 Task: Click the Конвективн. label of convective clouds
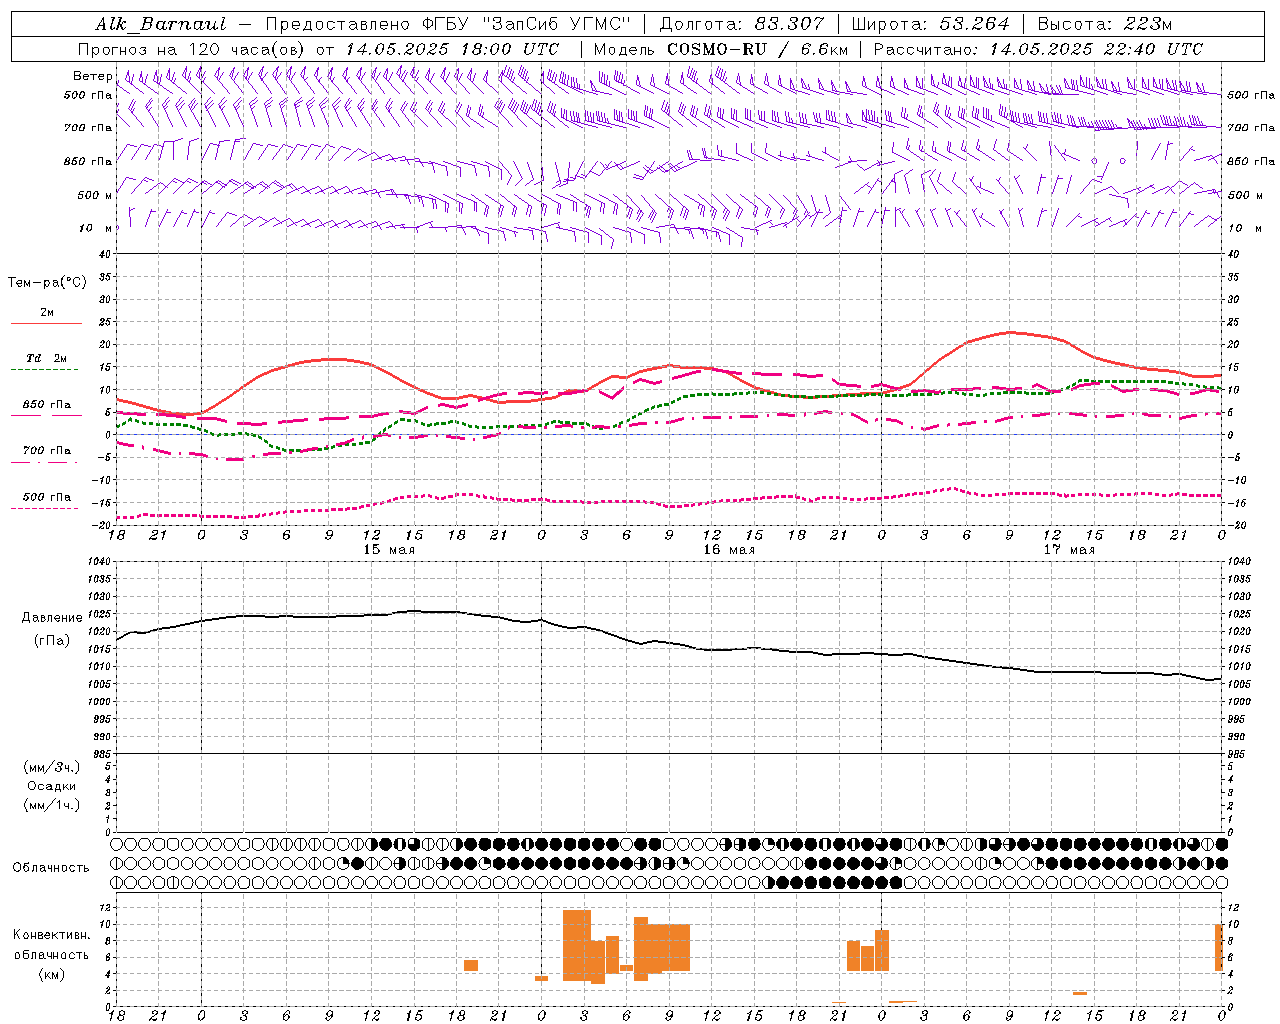52,936
